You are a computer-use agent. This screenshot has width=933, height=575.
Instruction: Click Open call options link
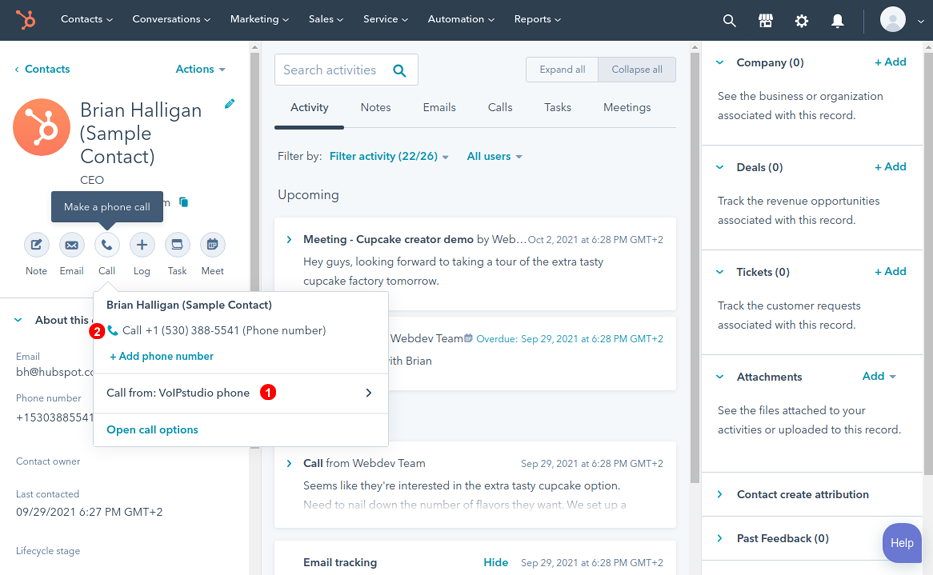point(152,430)
